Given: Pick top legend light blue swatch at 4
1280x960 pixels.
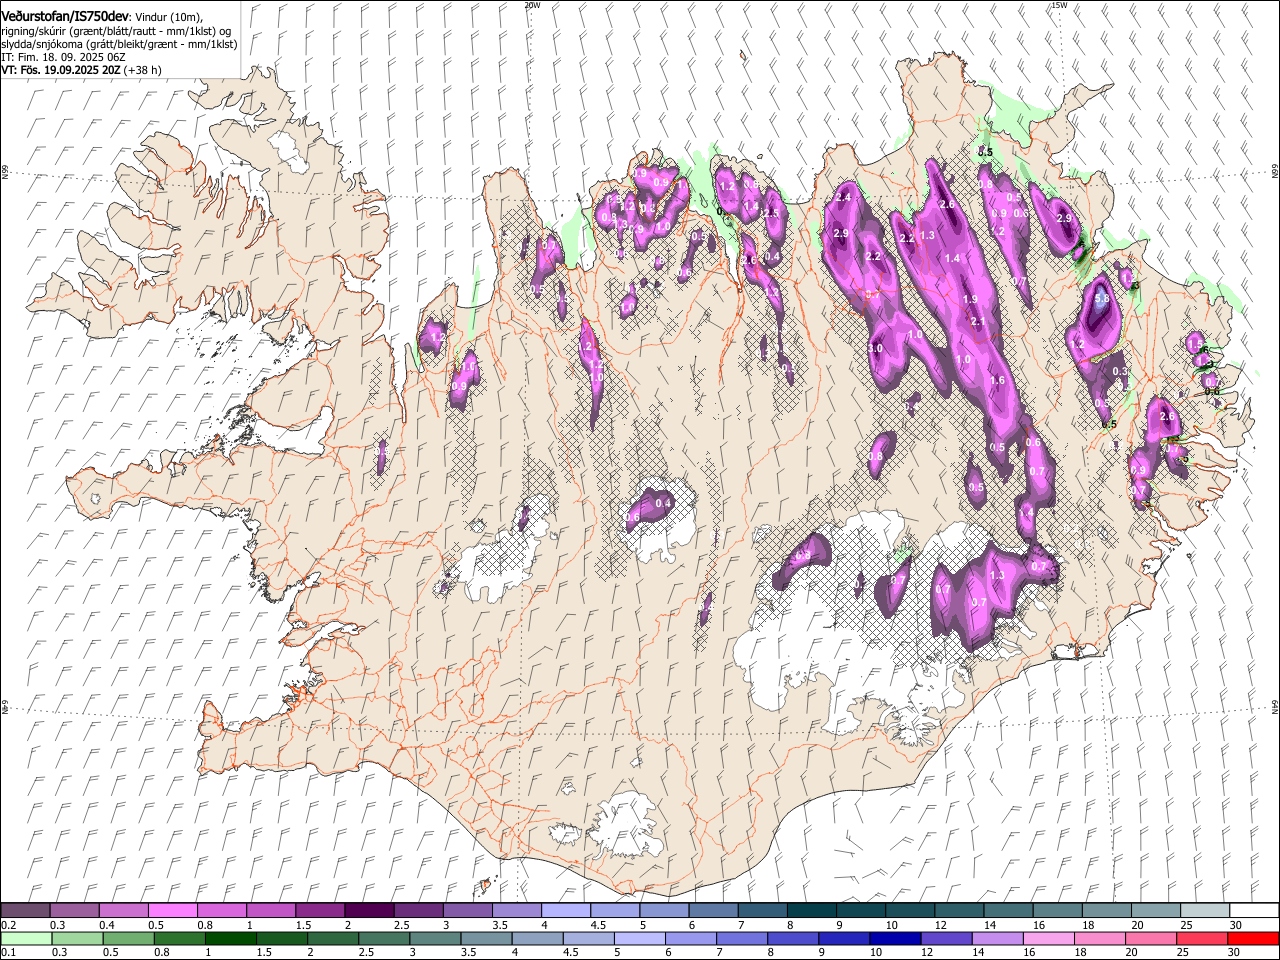Looking at the screenshot, I should [565, 910].
